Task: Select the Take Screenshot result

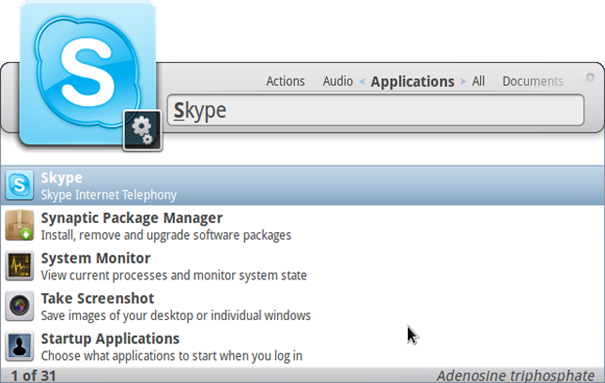Action: pos(302,306)
